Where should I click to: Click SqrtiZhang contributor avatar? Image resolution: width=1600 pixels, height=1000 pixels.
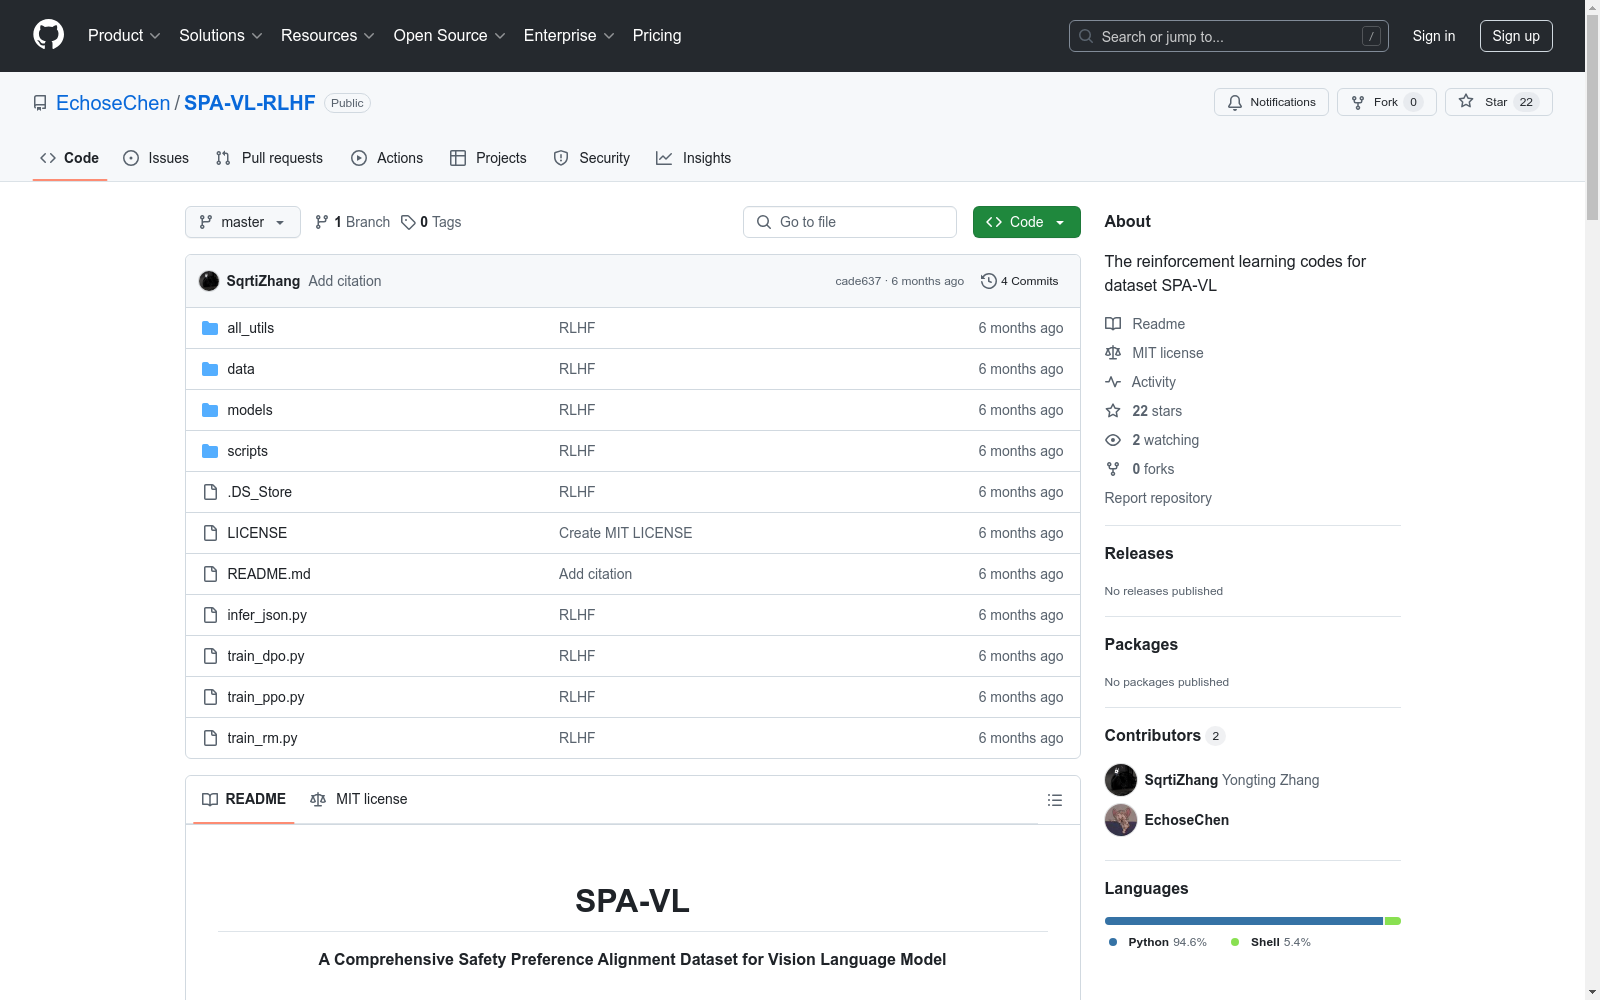1121,780
